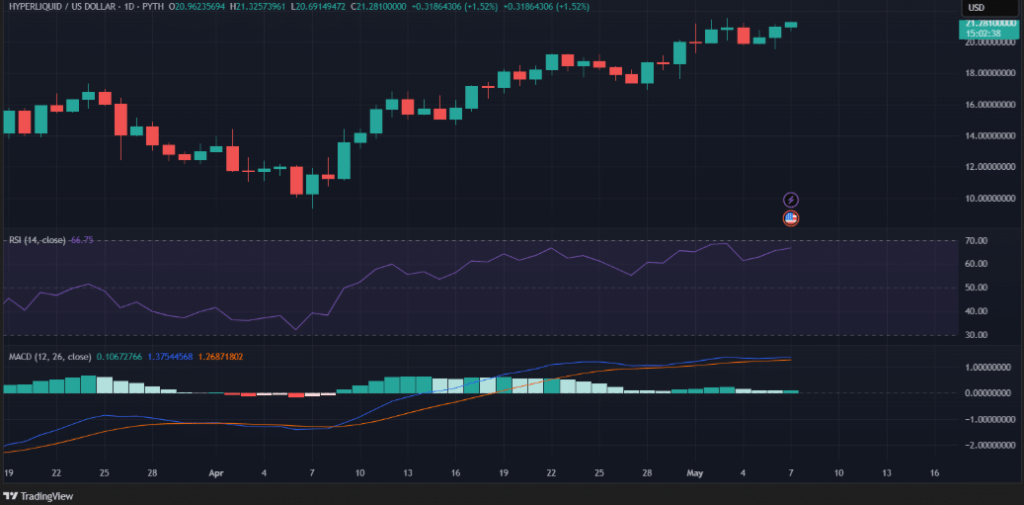Viewport: 1024px width, 505px height.
Task: Click the 10.00 price axis label
Action: point(991,198)
